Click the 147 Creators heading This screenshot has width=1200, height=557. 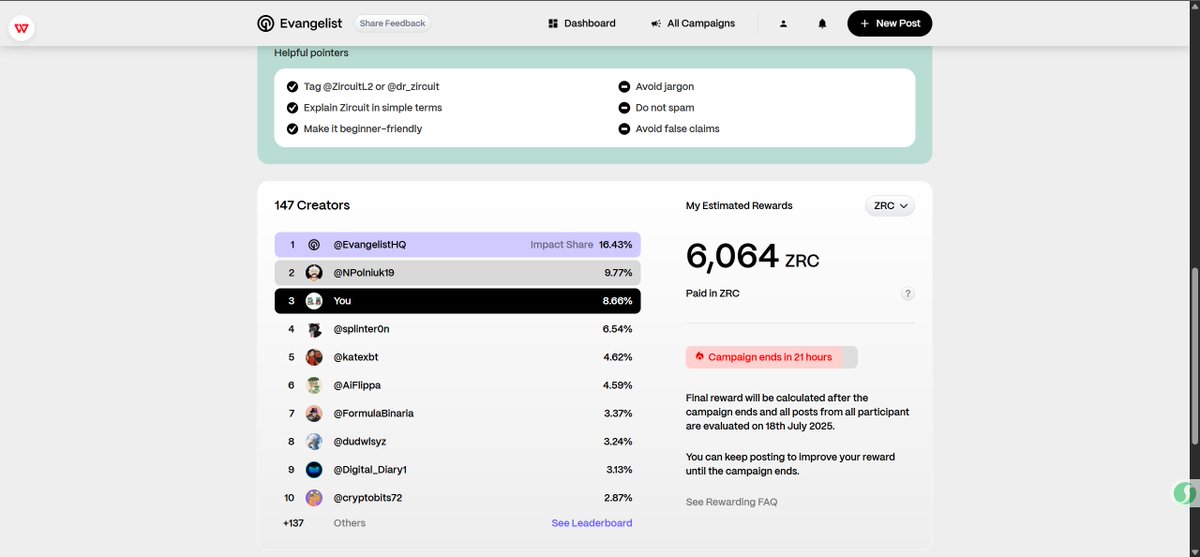pos(312,205)
